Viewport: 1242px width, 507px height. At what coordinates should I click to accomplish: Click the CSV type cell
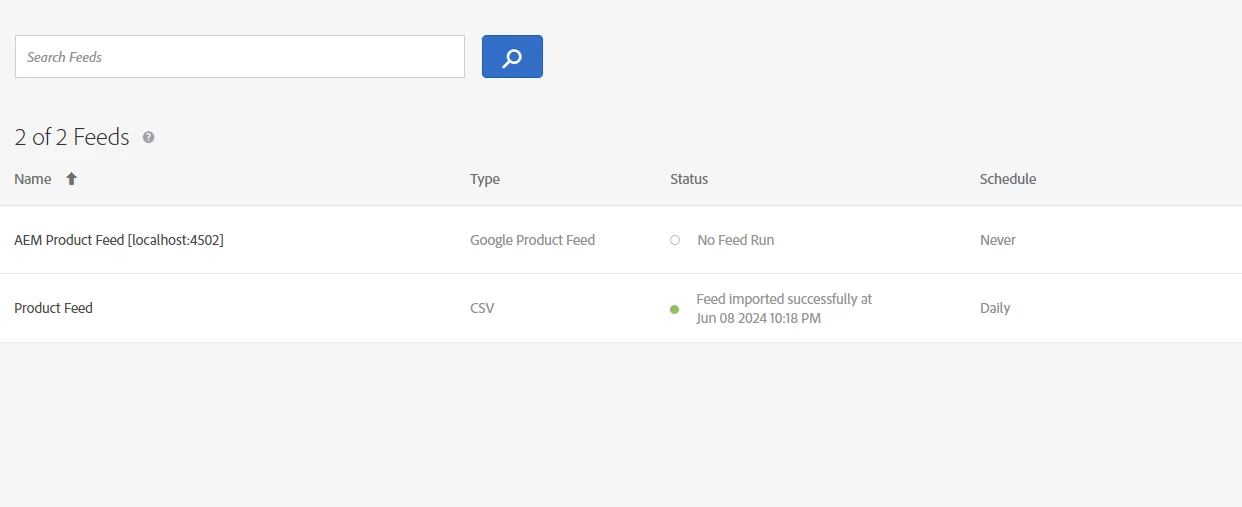(x=482, y=308)
